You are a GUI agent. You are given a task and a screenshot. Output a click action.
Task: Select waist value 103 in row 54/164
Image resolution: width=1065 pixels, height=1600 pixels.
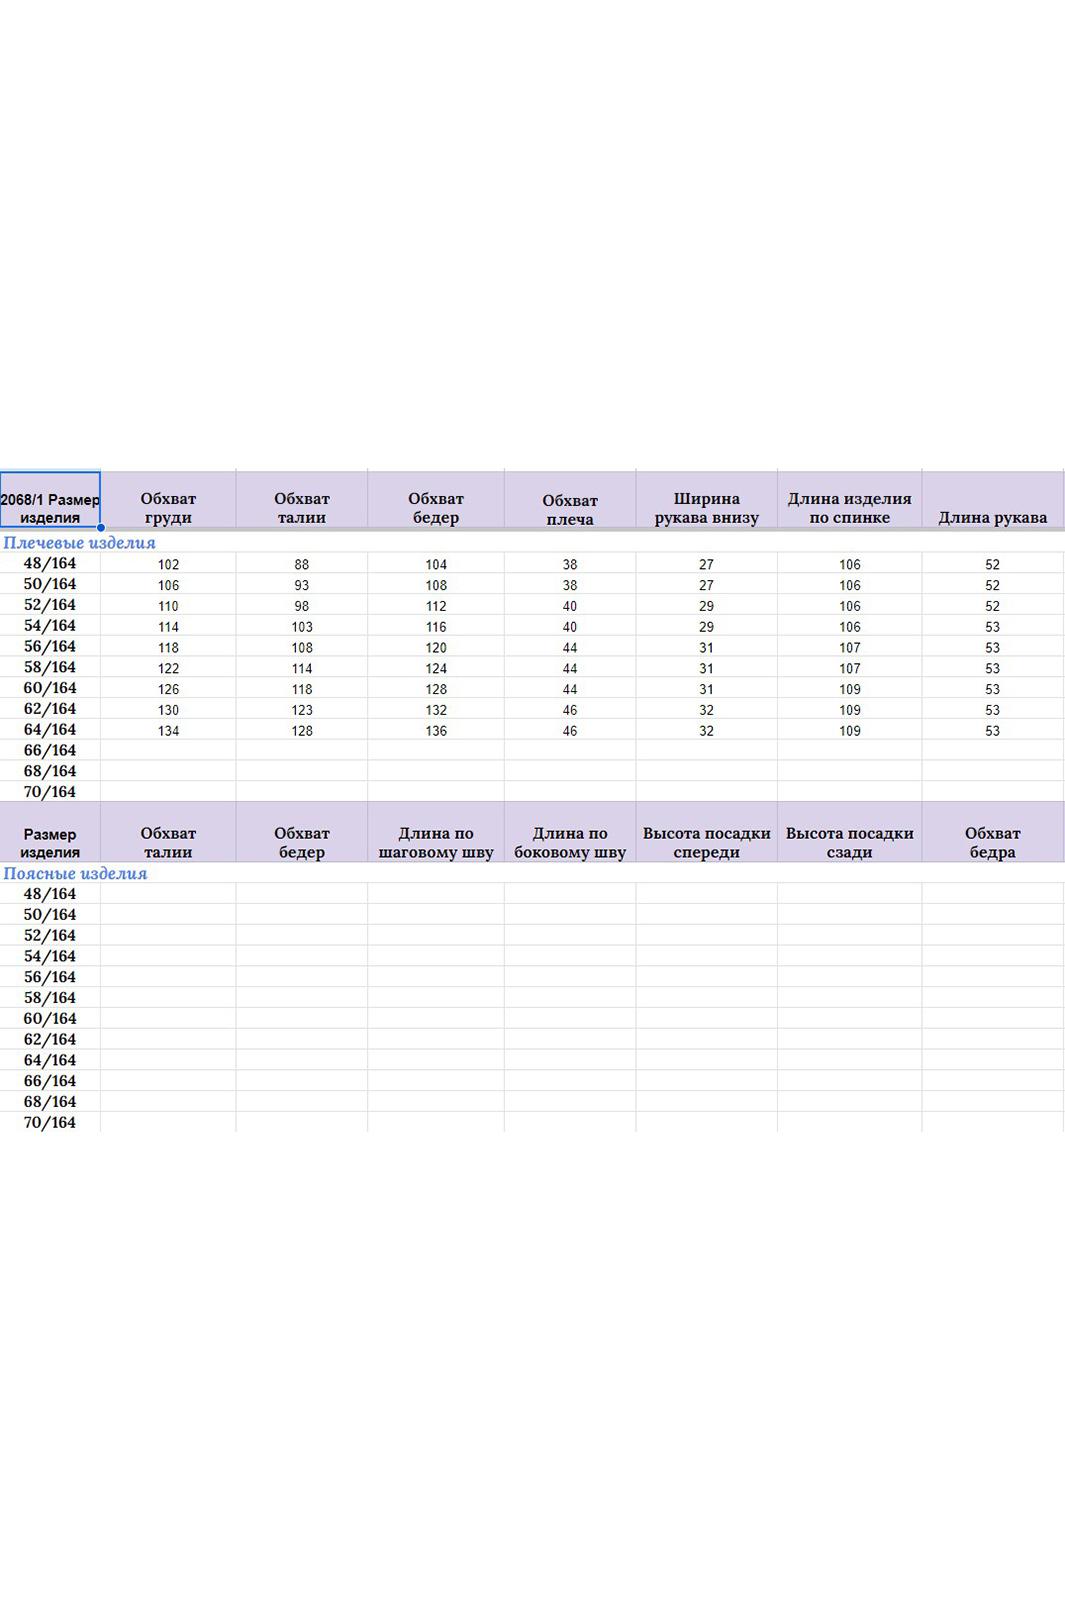point(302,628)
